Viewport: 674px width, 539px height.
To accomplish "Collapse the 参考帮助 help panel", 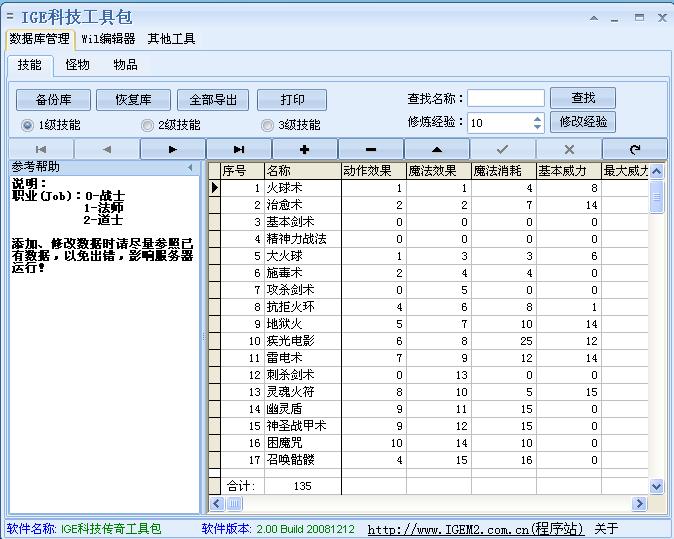I will [x=191, y=168].
